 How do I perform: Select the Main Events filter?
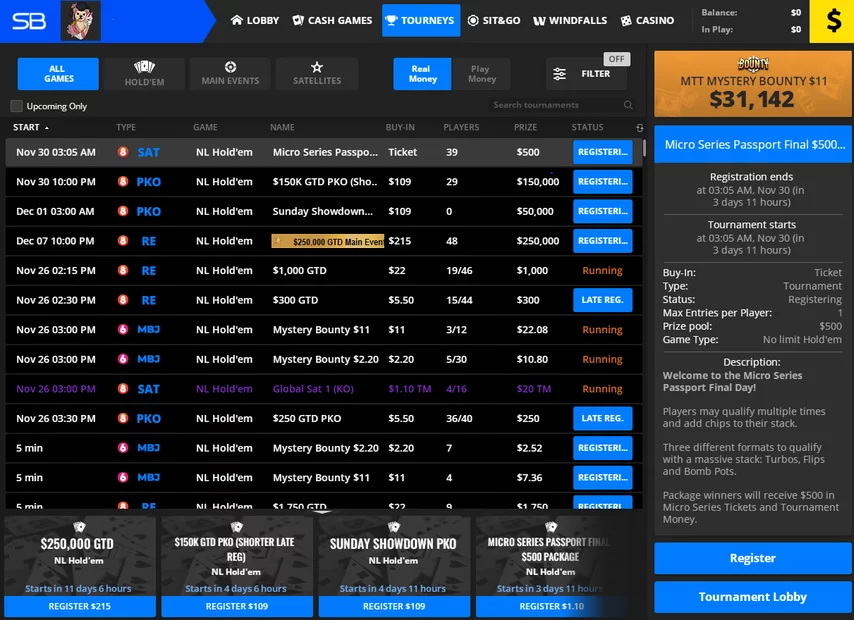click(230, 74)
